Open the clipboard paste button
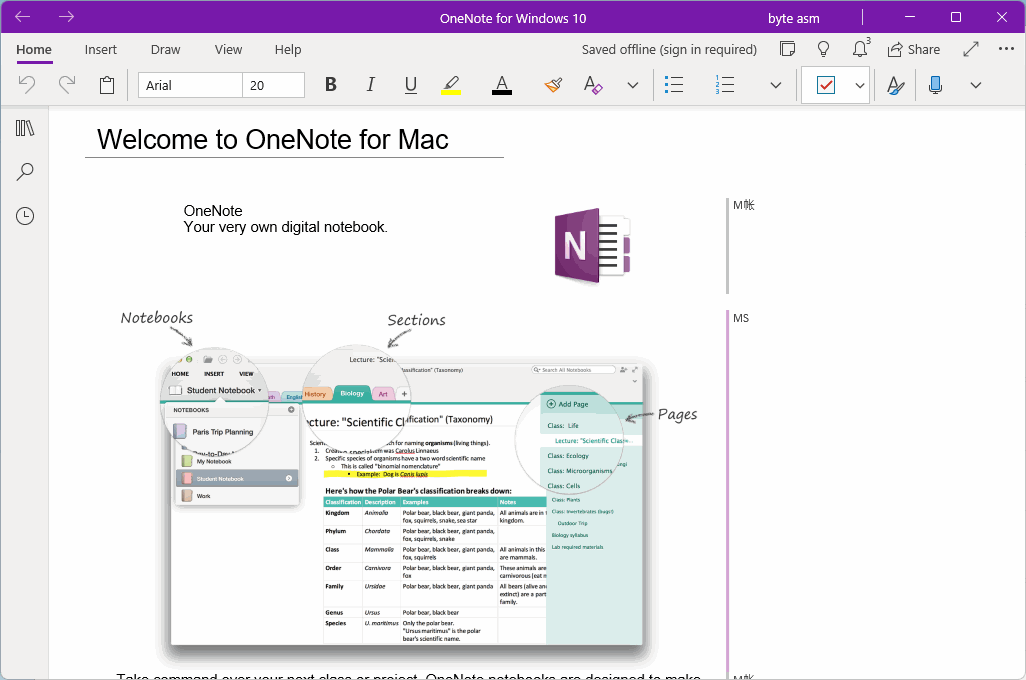The width and height of the screenshot is (1026, 680). [x=107, y=85]
